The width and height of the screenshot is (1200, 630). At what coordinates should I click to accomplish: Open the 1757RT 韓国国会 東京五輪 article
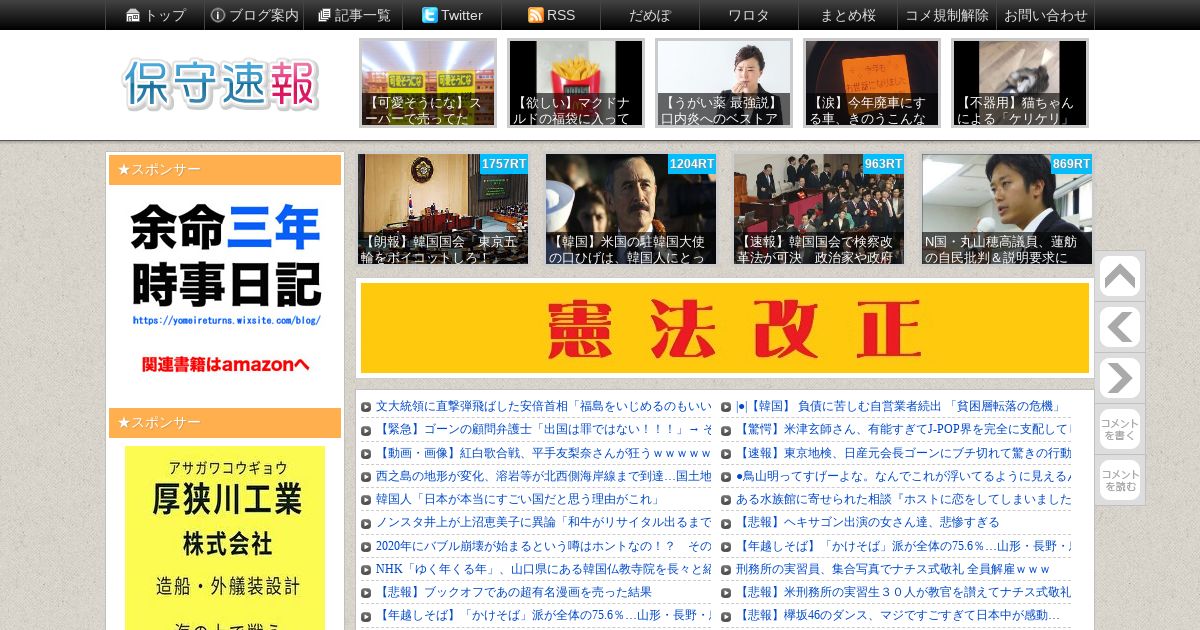pyautogui.click(x=443, y=209)
